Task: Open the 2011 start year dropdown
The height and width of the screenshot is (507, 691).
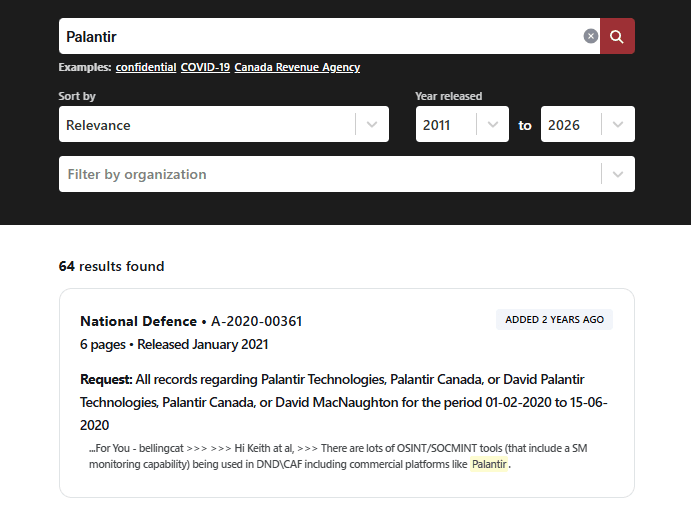Action: coord(462,124)
